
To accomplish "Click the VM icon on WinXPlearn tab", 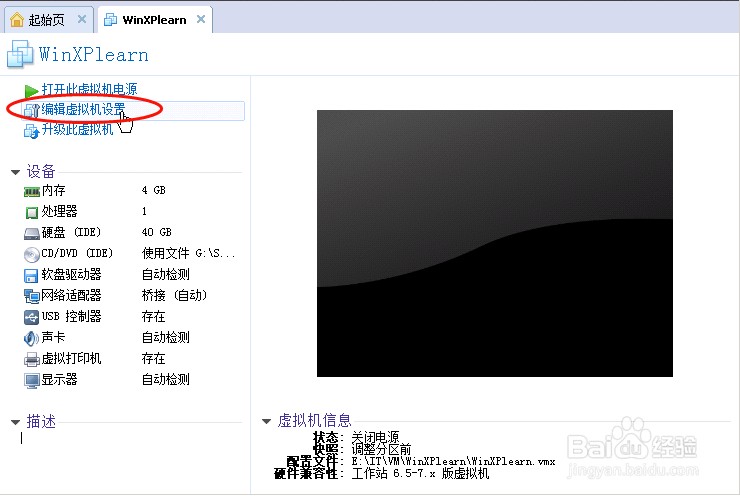I will click(x=110, y=20).
